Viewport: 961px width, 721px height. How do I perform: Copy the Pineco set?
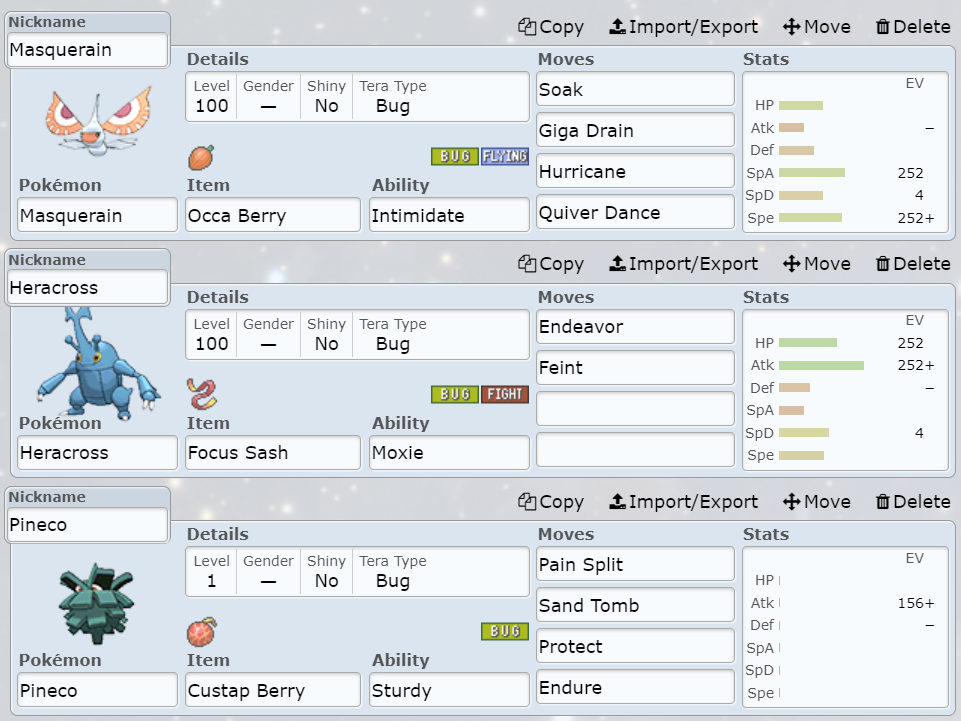[x=550, y=502]
